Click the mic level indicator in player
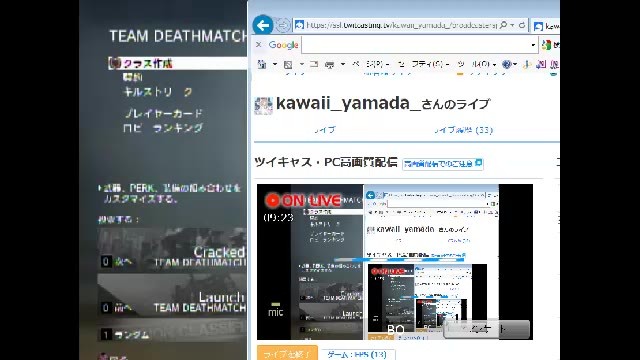This screenshot has width=640, height=360. pos(276,309)
